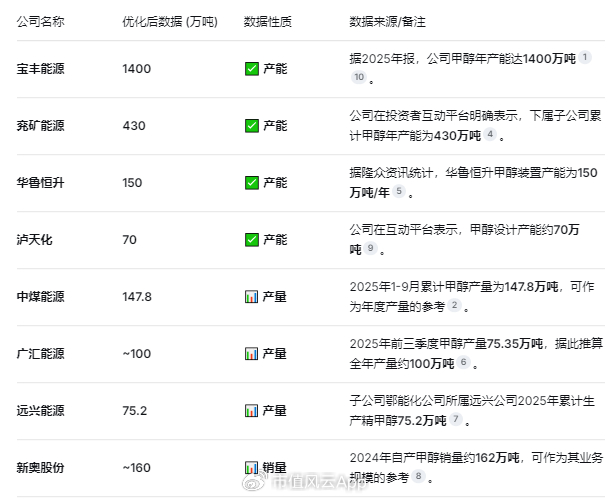
Task: Open citation badge 9 in 泸天化 note
Action: (370, 248)
